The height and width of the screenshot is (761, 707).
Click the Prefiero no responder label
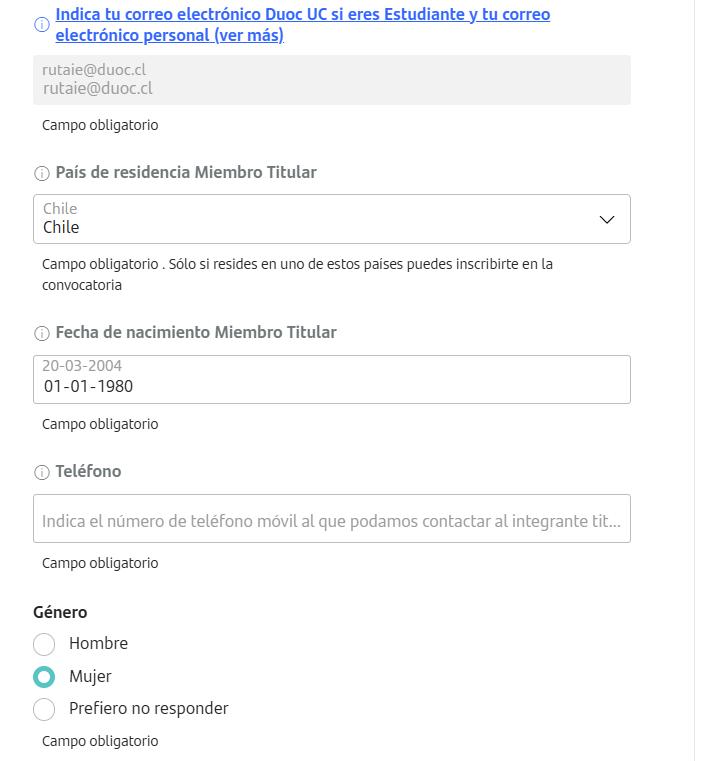148,708
